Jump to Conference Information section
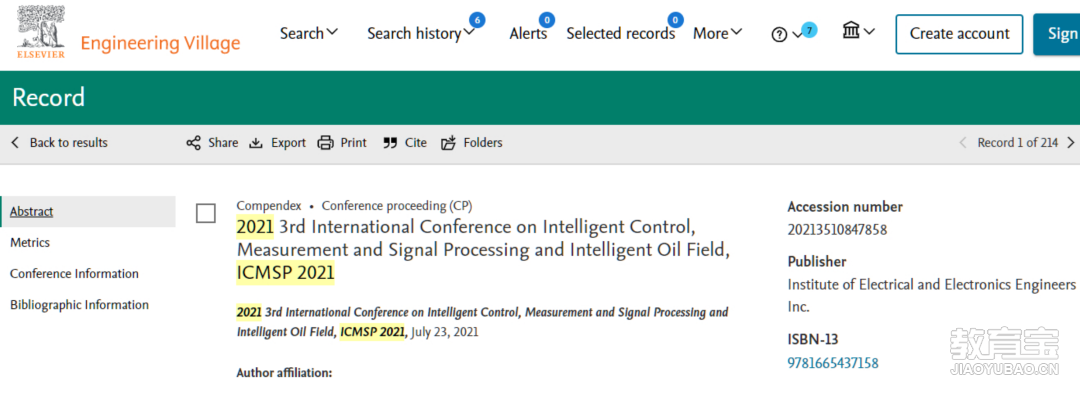The image size is (1080, 398). tap(74, 273)
